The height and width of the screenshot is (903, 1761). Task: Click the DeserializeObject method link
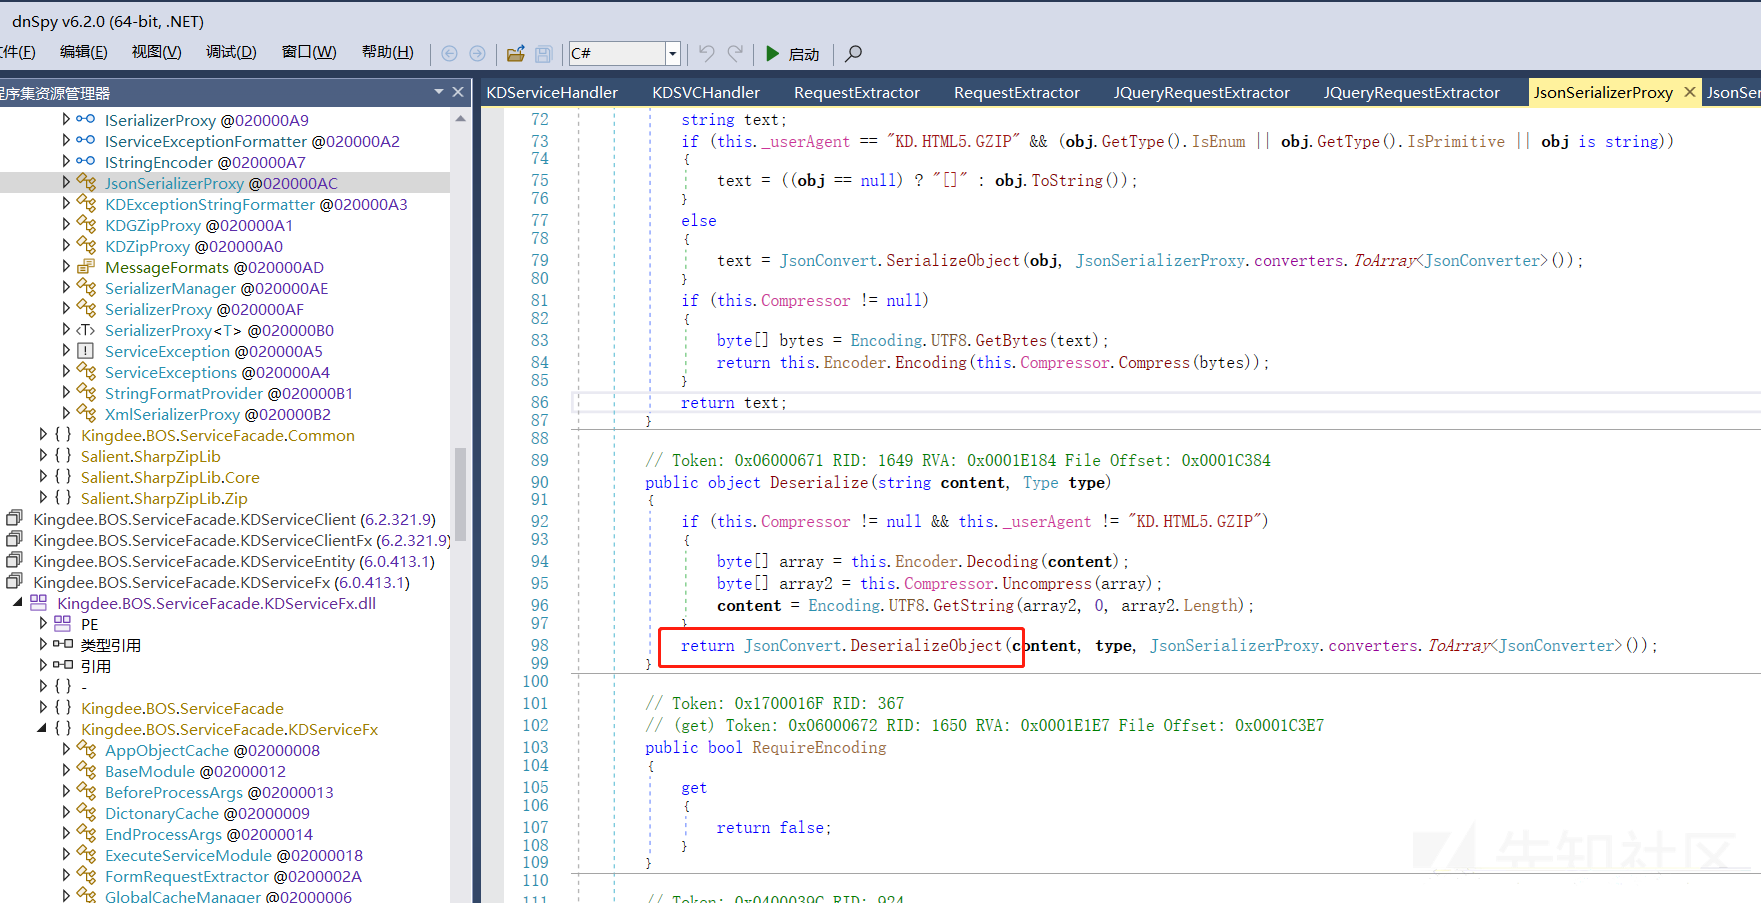[926, 645]
